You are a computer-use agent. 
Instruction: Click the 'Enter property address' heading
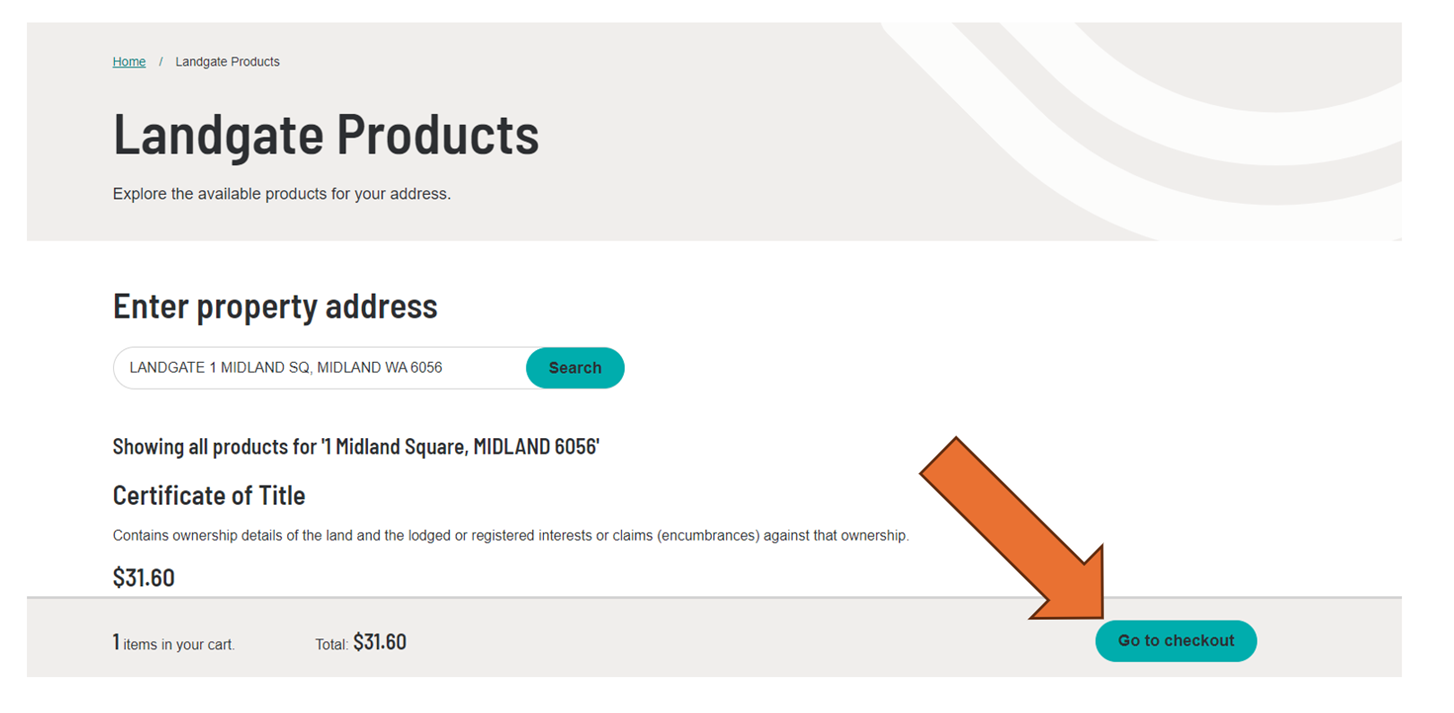(x=275, y=306)
